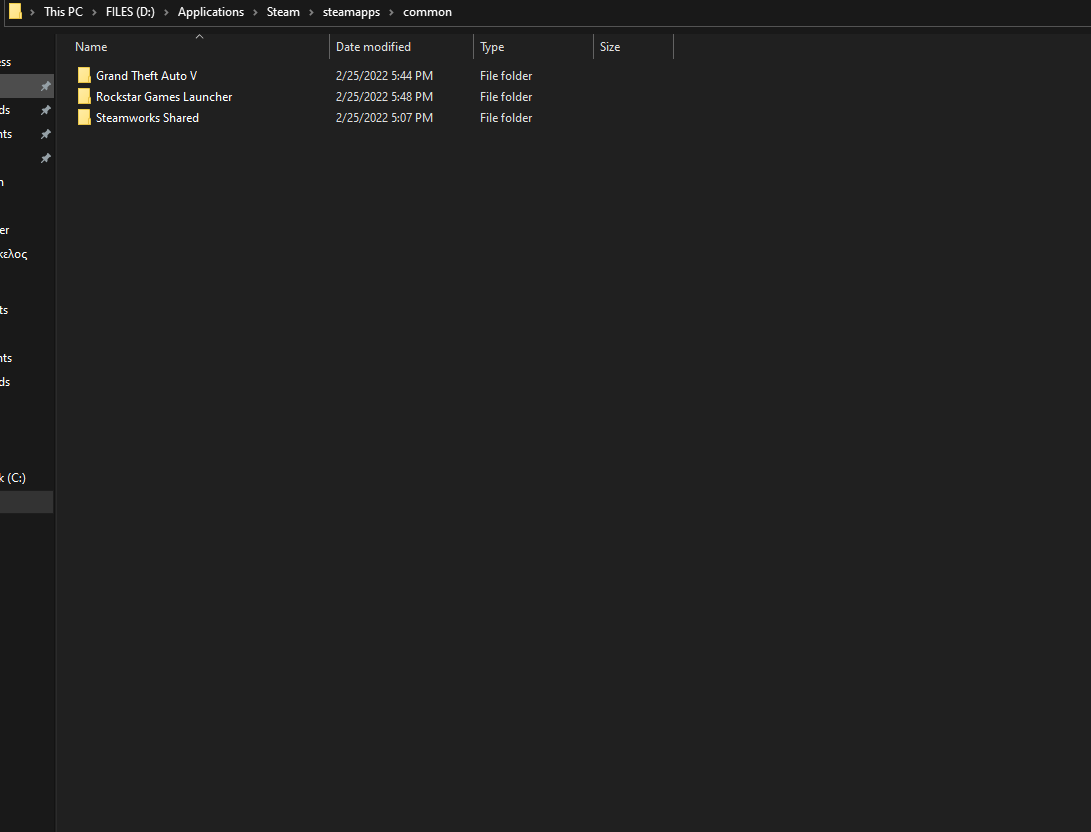Click the 2/25/2022 5:48 PM date cell
The image size is (1091, 832).
(x=384, y=97)
